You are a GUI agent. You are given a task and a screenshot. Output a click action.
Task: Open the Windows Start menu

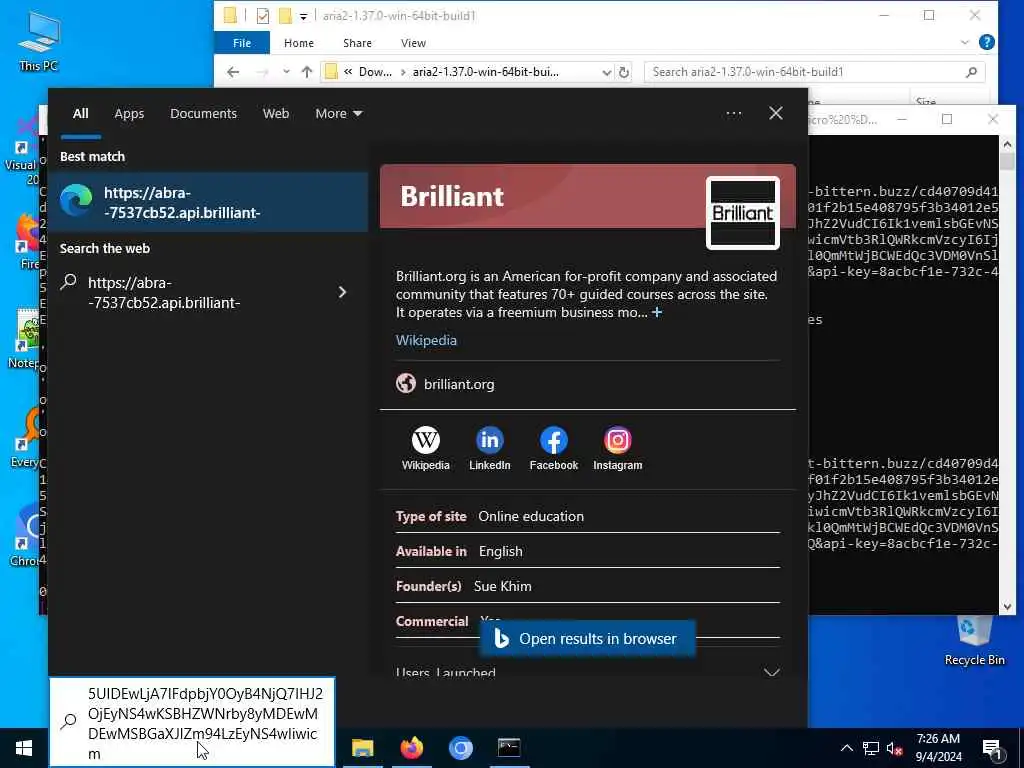24,748
